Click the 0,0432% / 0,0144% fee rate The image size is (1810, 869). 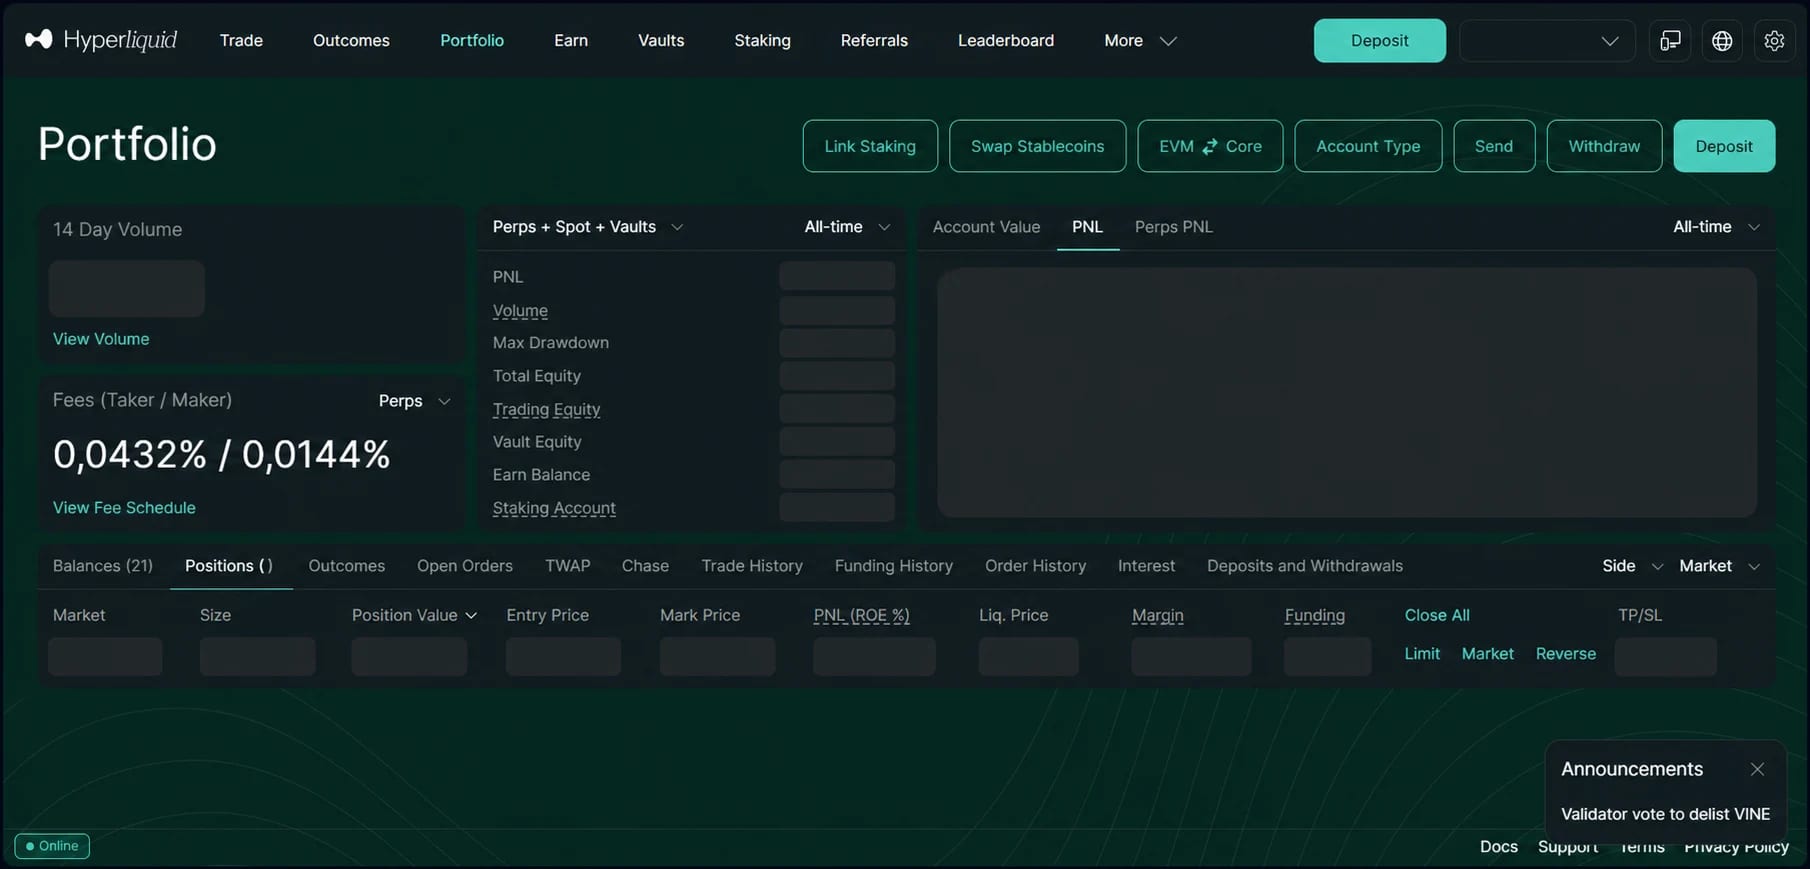pyautogui.click(x=222, y=454)
